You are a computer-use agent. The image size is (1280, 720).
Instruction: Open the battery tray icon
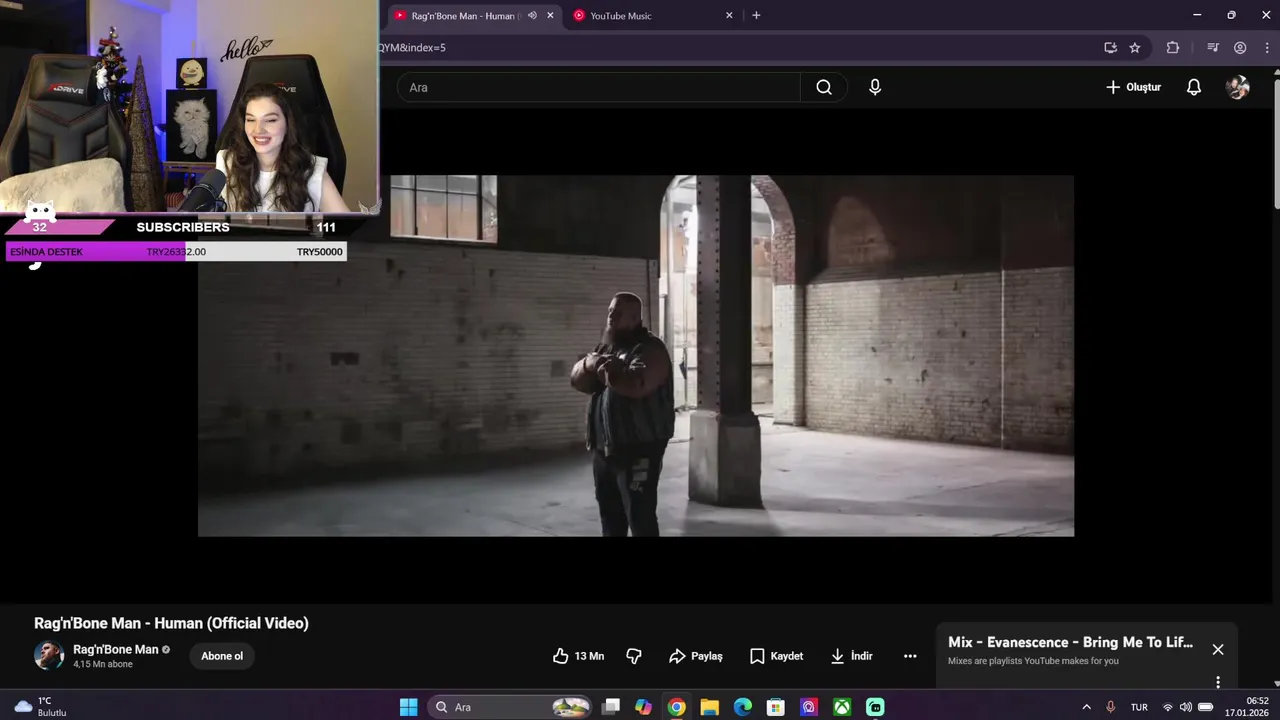pyautogui.click(x=1206, y=707)
